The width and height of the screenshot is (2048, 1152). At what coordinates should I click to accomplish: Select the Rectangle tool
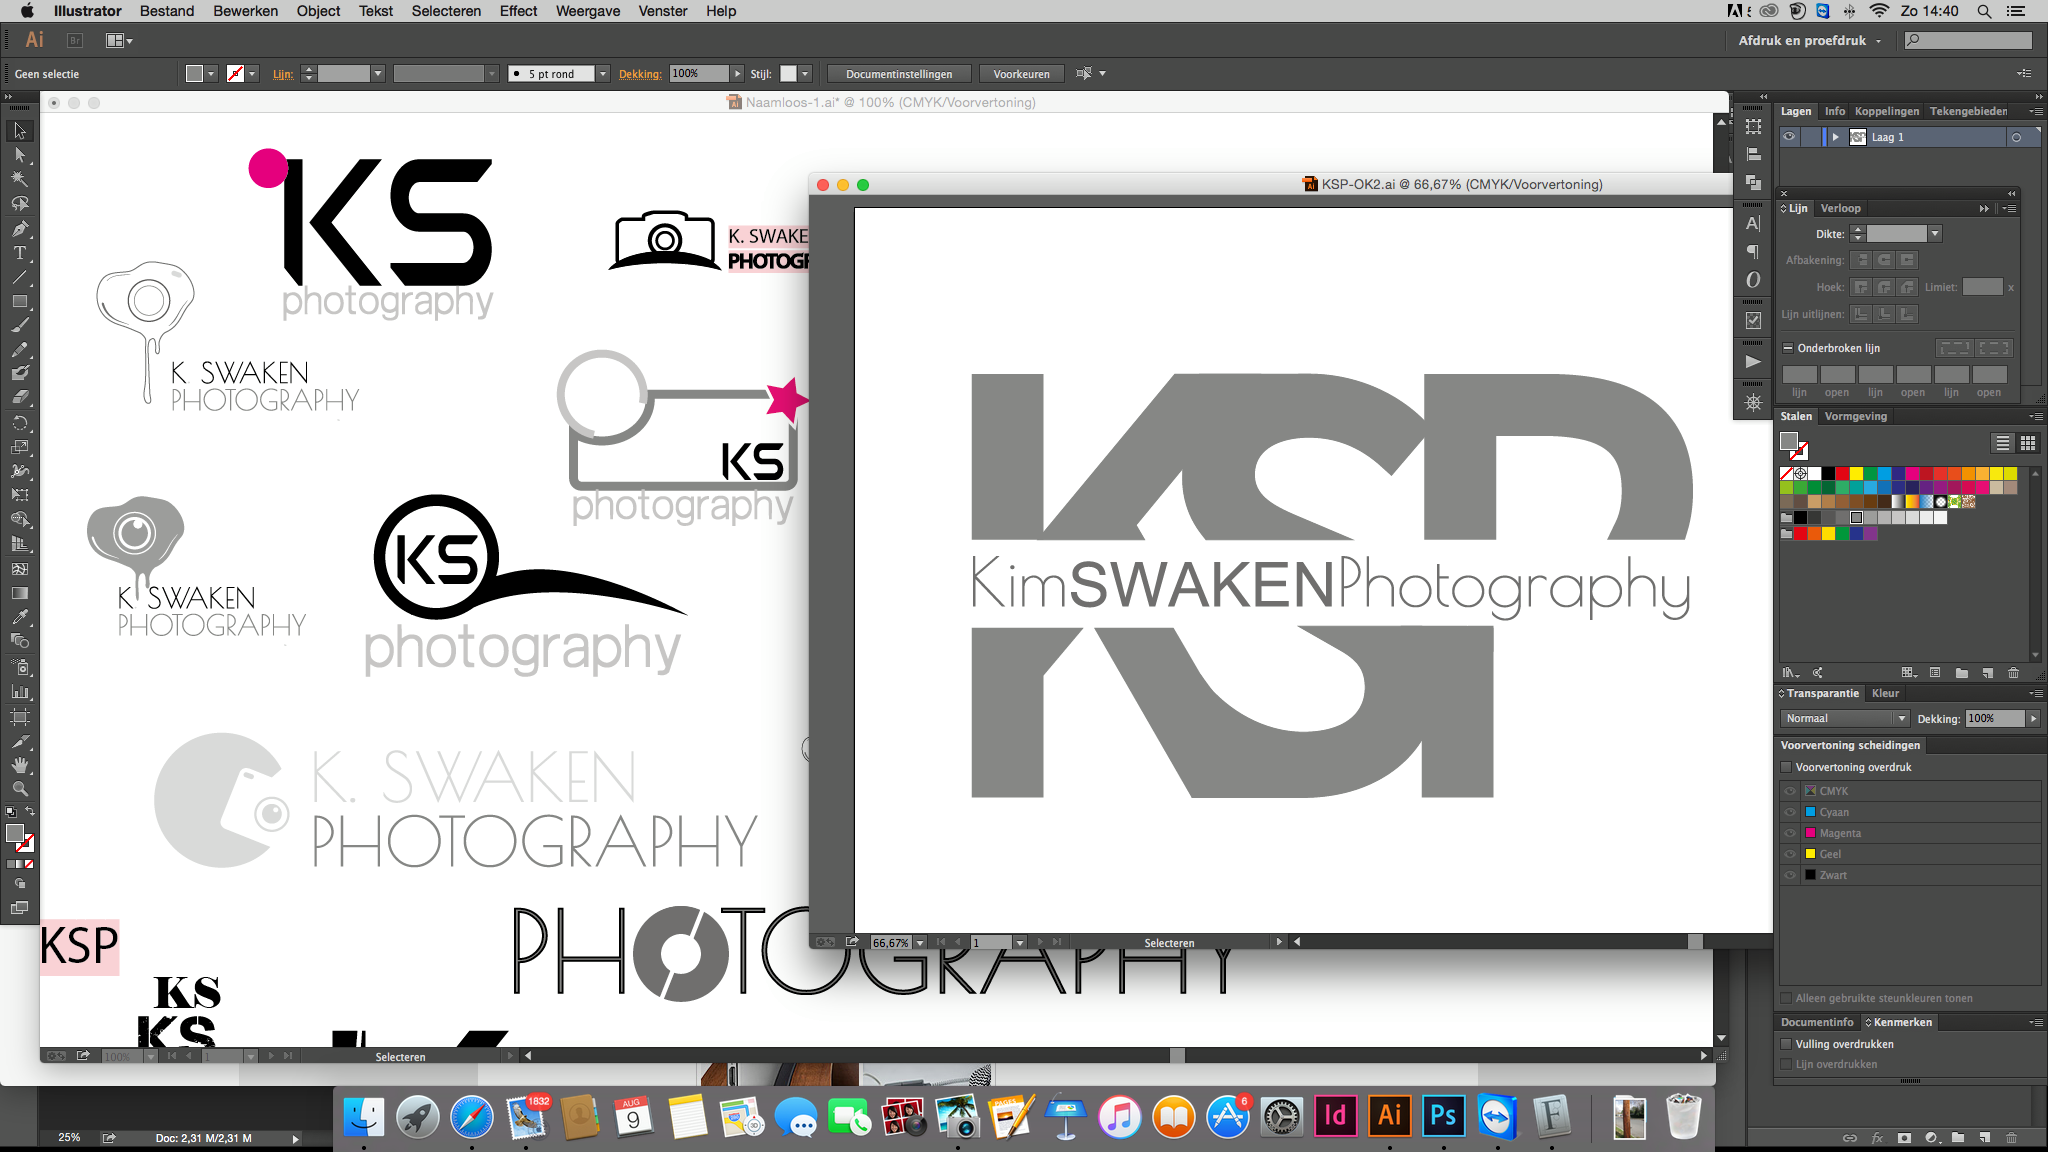(19, 301)
